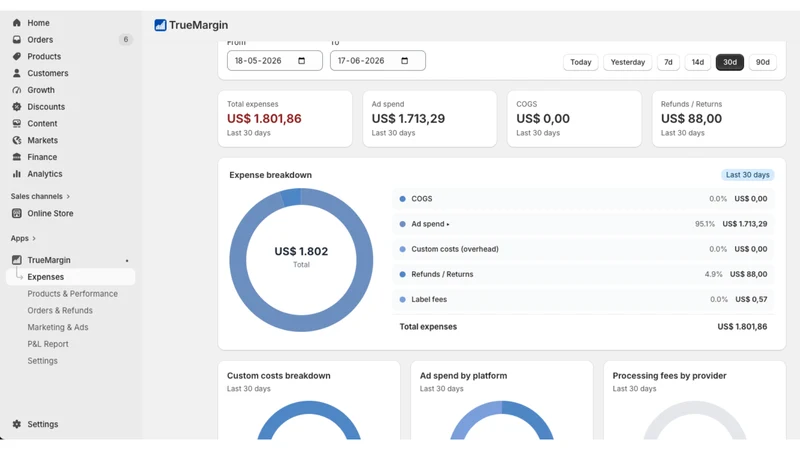The height and width of the screenshot is (450, 800).
Task: Open the Customers person icon
Action: tap(17, 73)
